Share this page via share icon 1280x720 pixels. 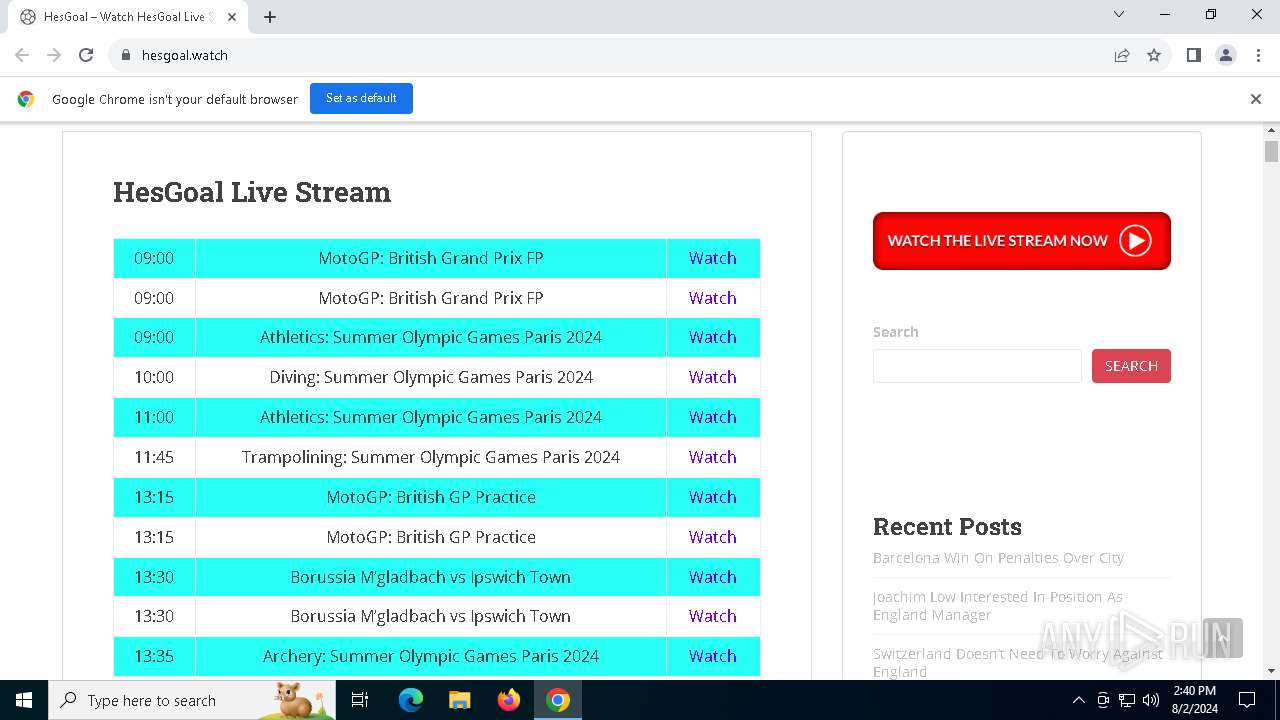click(x=1122, y=55)
